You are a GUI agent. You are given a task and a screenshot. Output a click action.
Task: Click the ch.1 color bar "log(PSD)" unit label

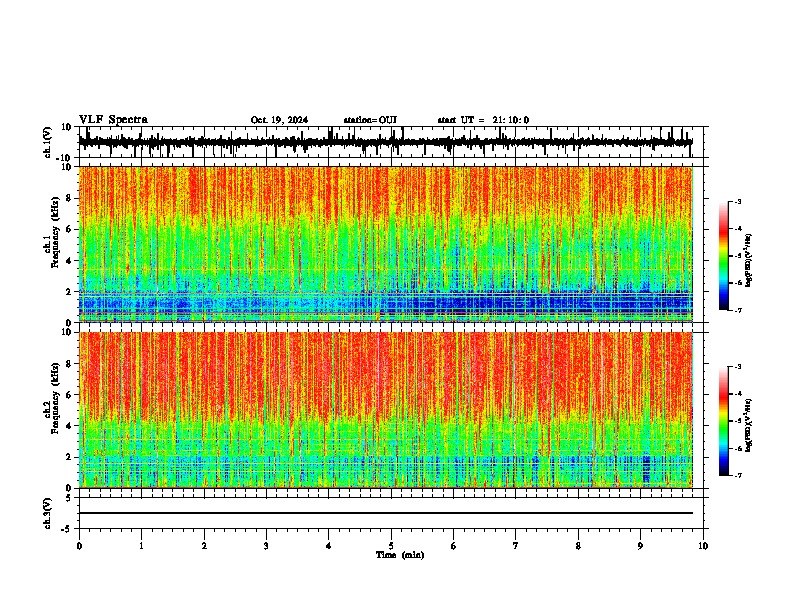pyautogui.click(x=749, y=260)
